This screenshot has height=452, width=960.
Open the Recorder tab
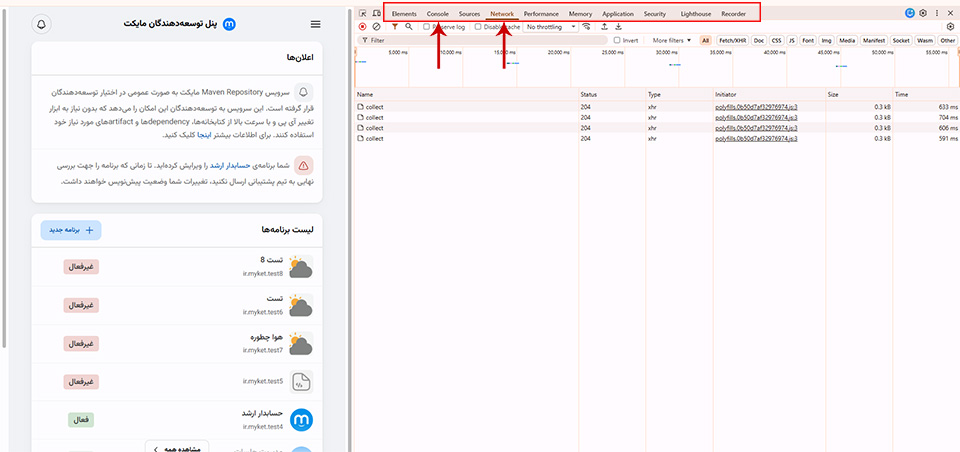coord(733,13)
